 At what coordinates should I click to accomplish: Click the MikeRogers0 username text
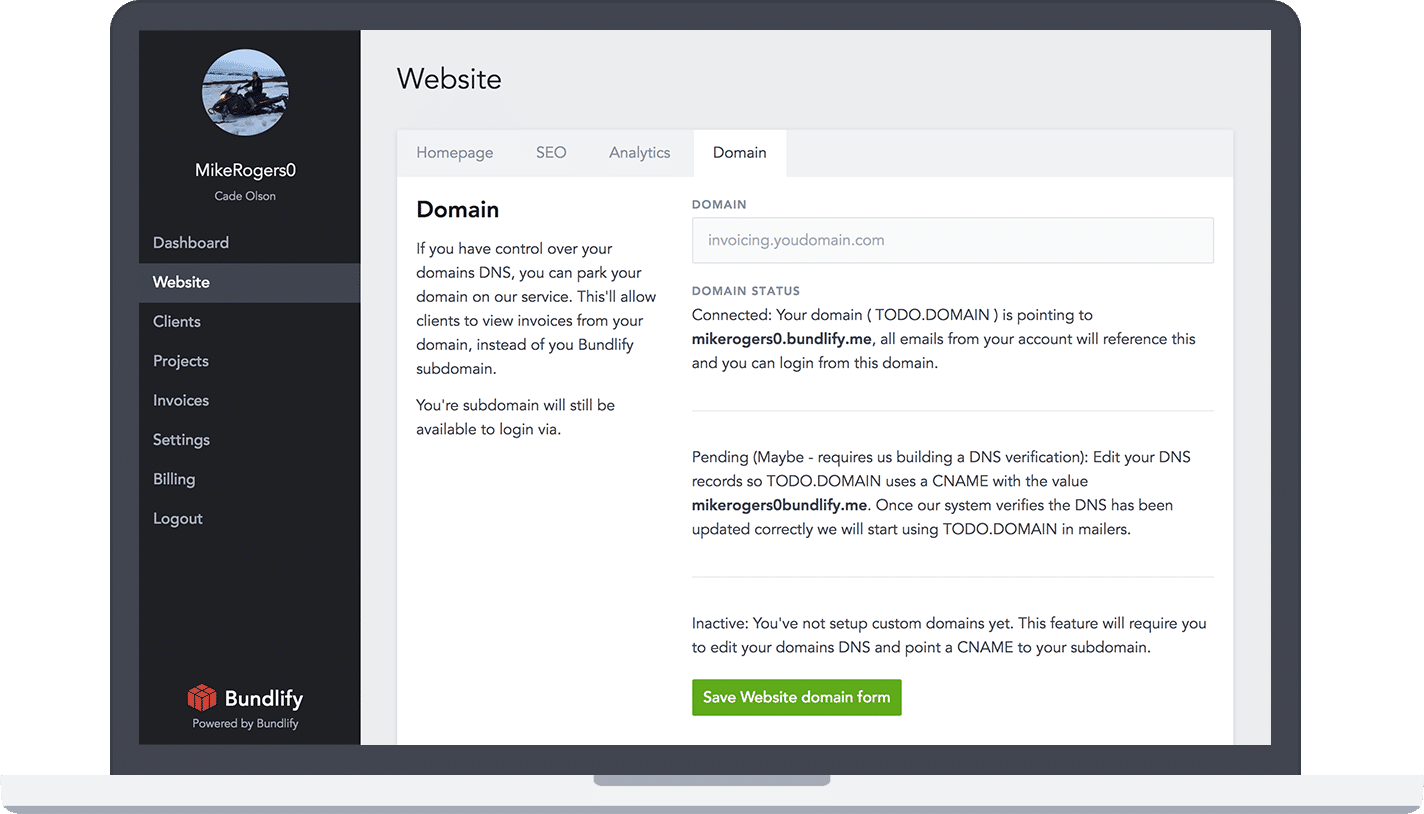[246, 170]
